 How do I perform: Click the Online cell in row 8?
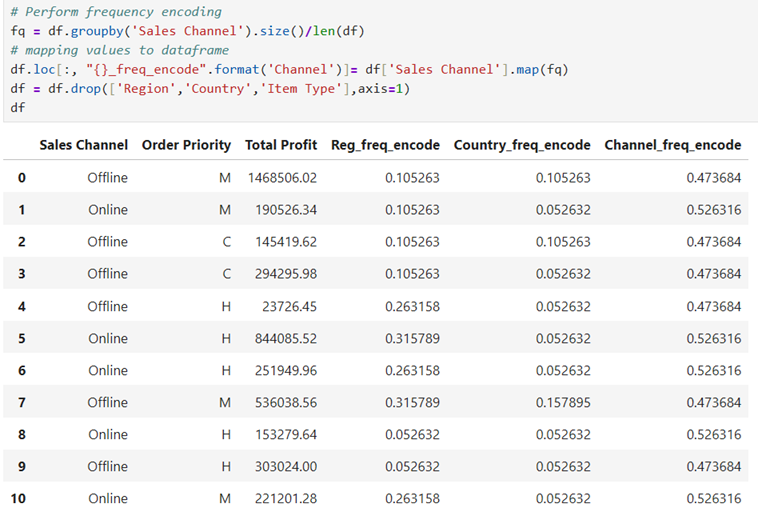click(x=108, y=434)
